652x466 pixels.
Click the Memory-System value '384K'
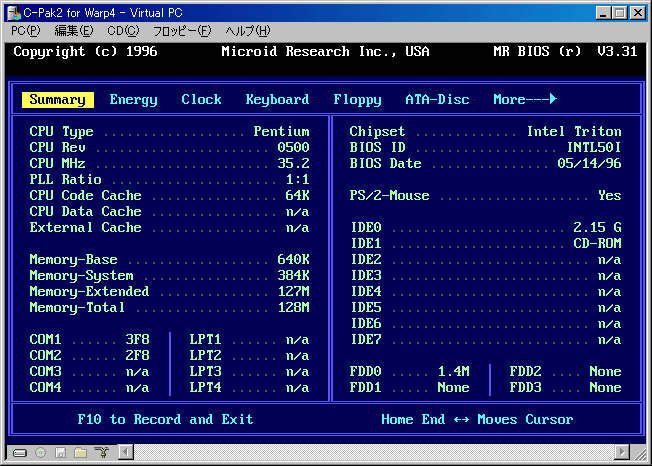coord(293,276)
